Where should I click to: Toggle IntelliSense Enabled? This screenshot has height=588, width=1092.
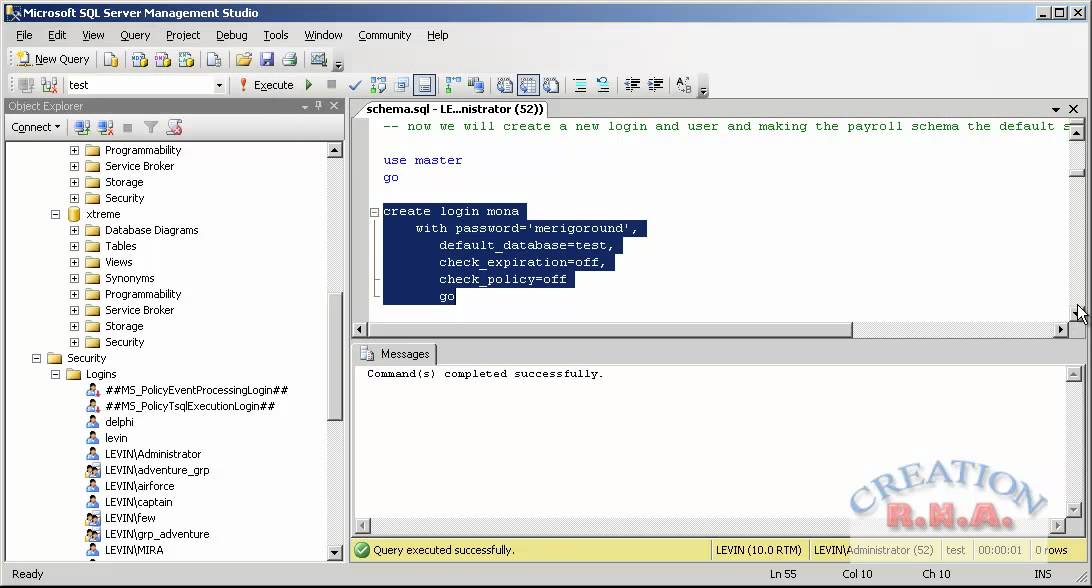click(424, 85)
